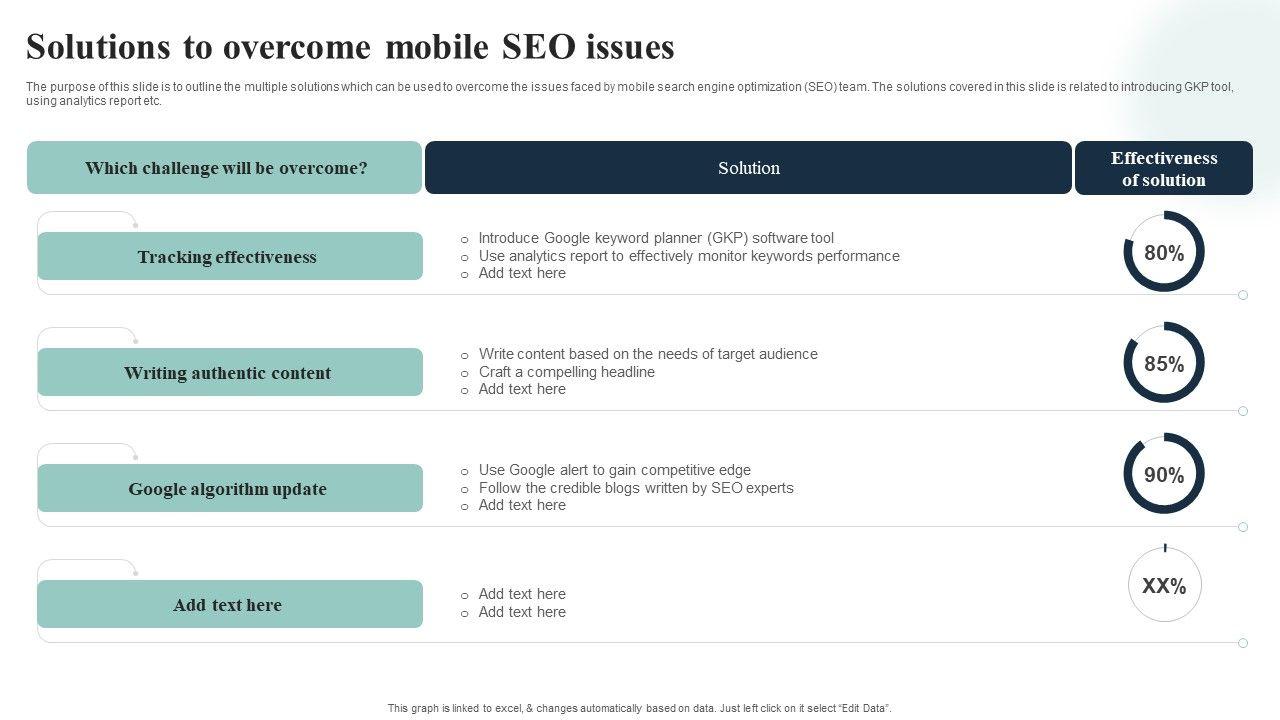
Task: Click the circle endpoint of Tracking effectiveness row
Action: [x=1243, y=295]
